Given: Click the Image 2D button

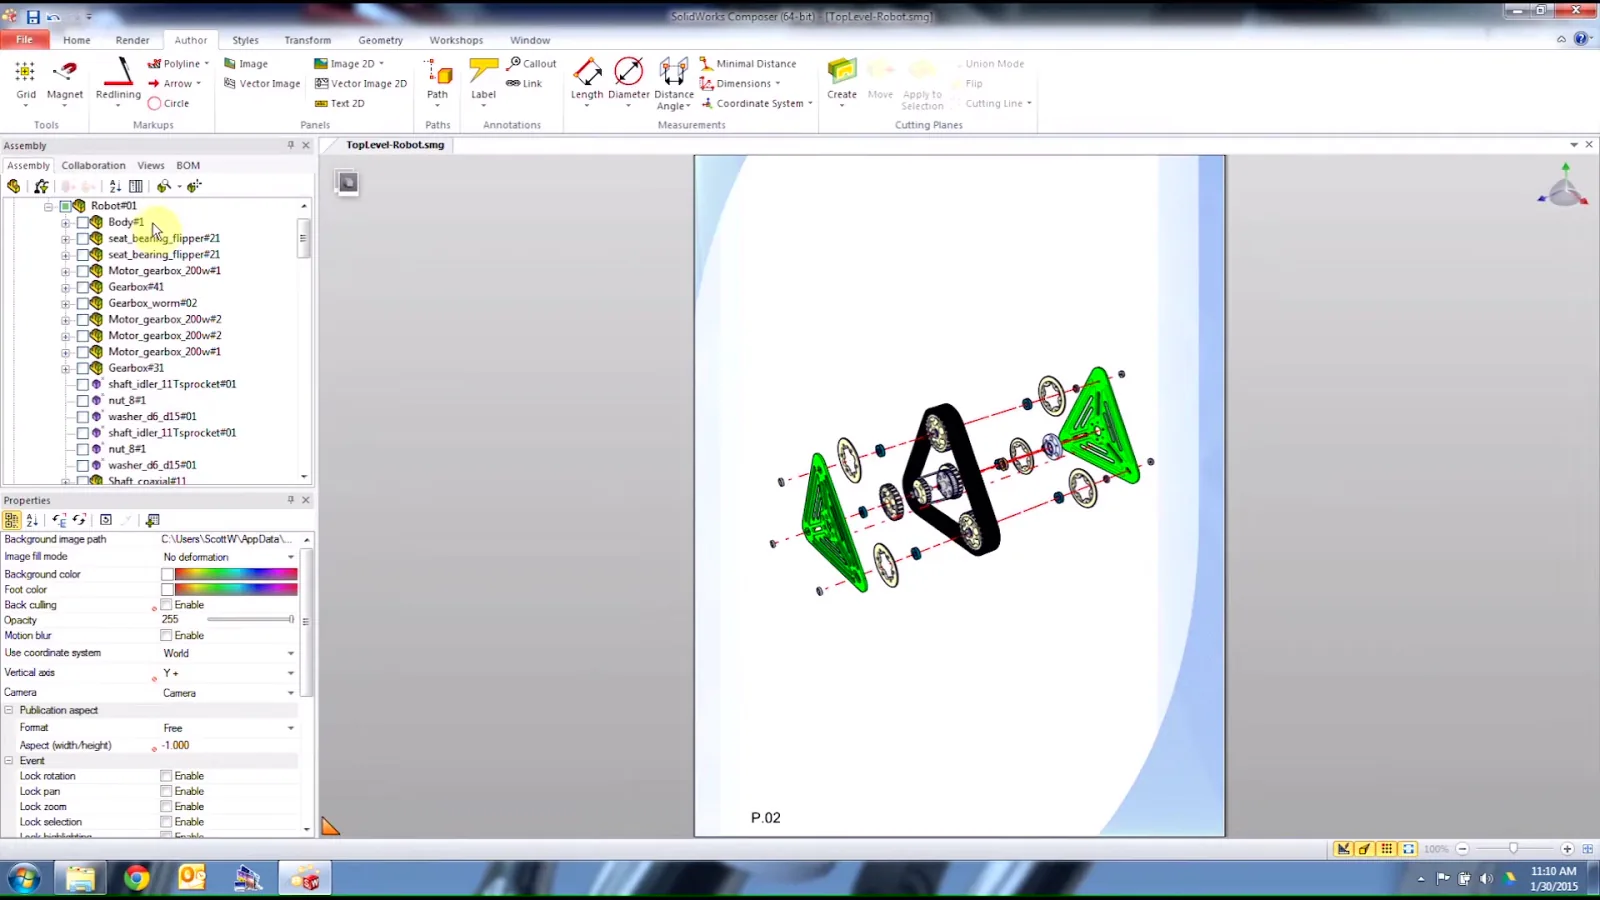Looking at the screenshot, I should [x=349, y=63].
